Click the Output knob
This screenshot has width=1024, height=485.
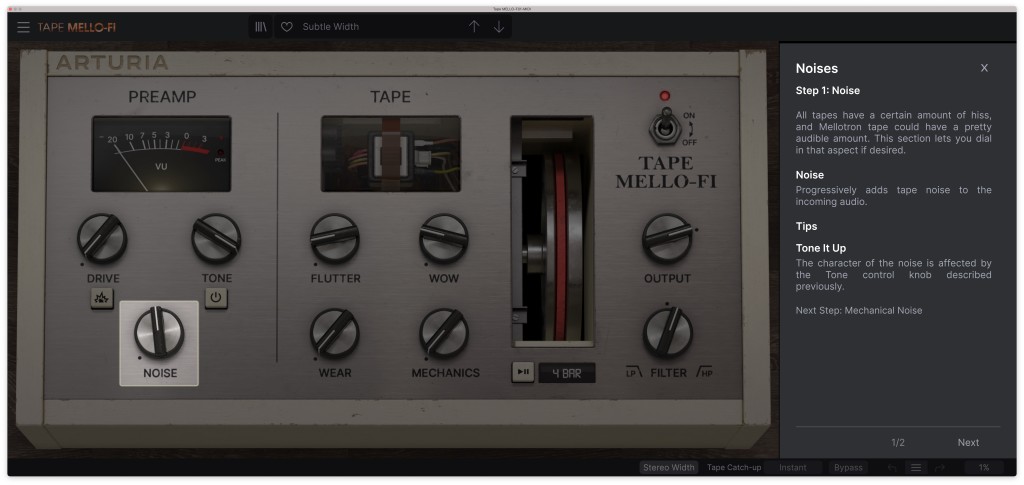click(x=667, y=238)
